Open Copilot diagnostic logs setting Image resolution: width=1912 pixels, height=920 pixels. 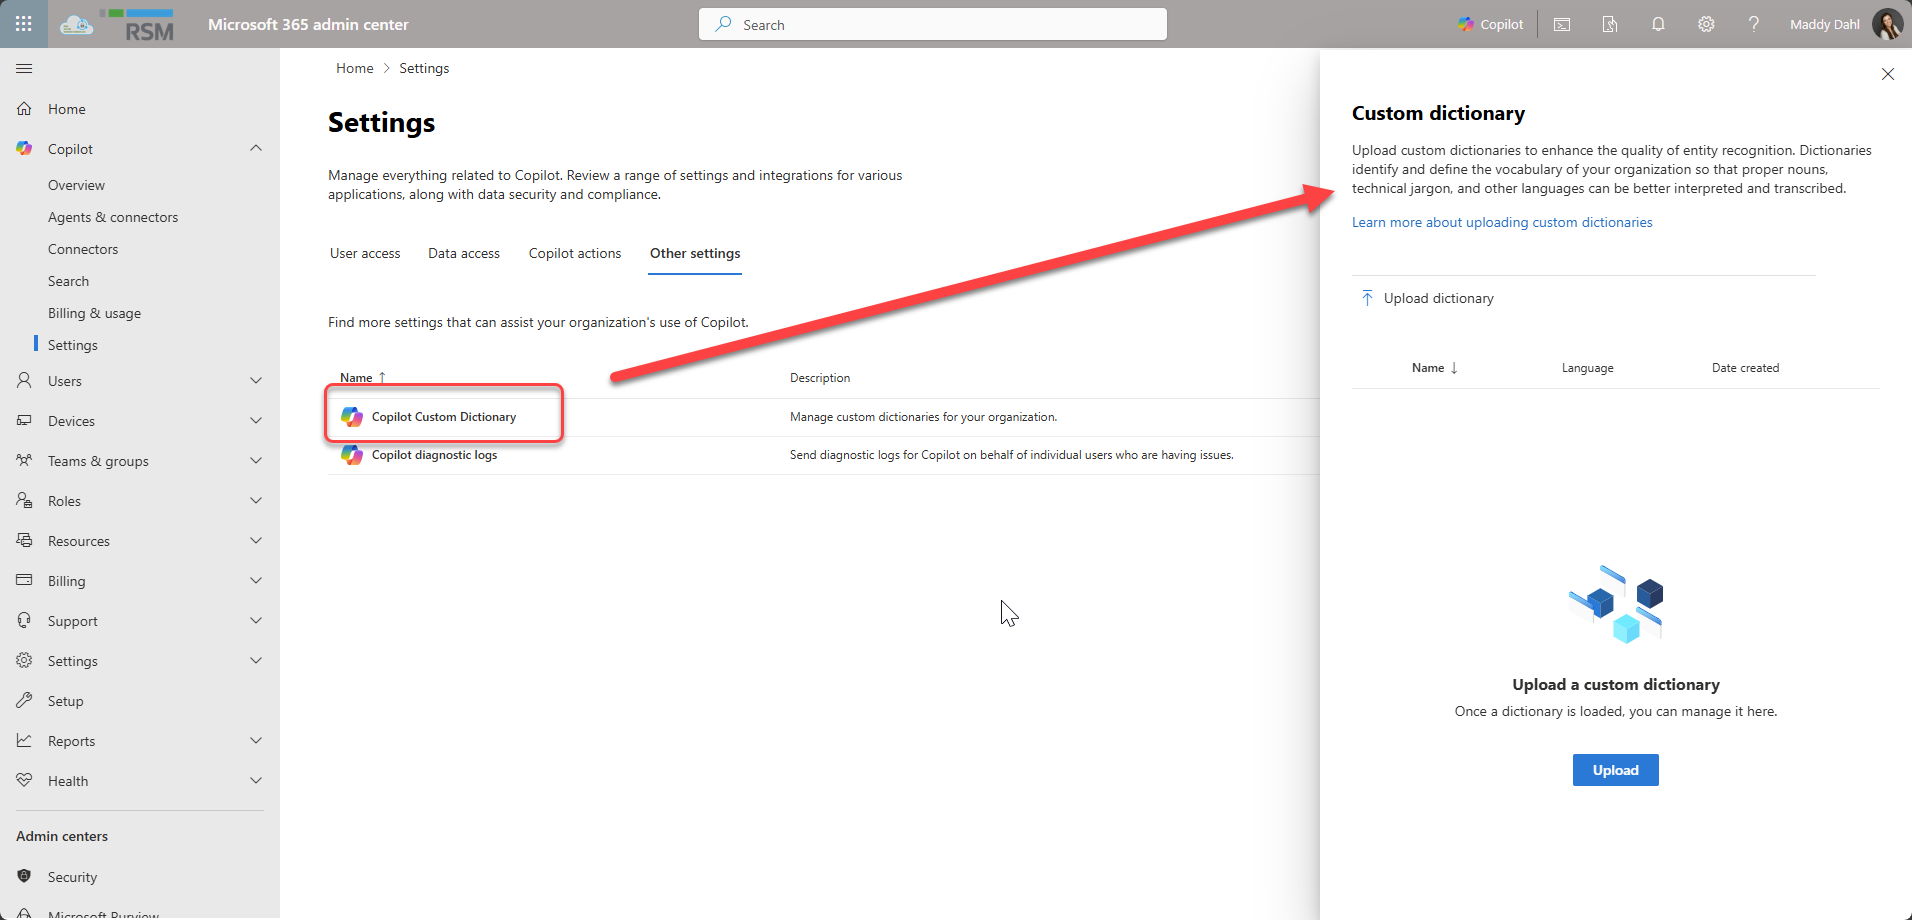[x=434, y=455]
